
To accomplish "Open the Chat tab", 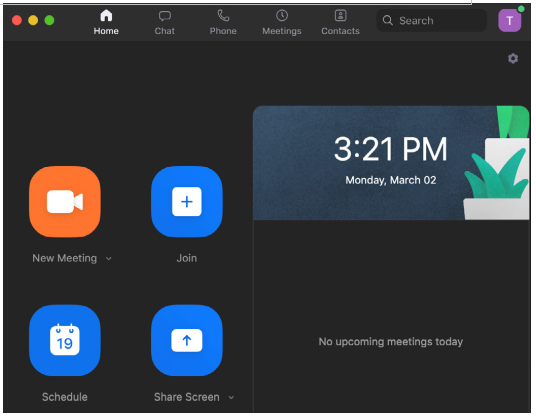I will [x=165, y=23].
